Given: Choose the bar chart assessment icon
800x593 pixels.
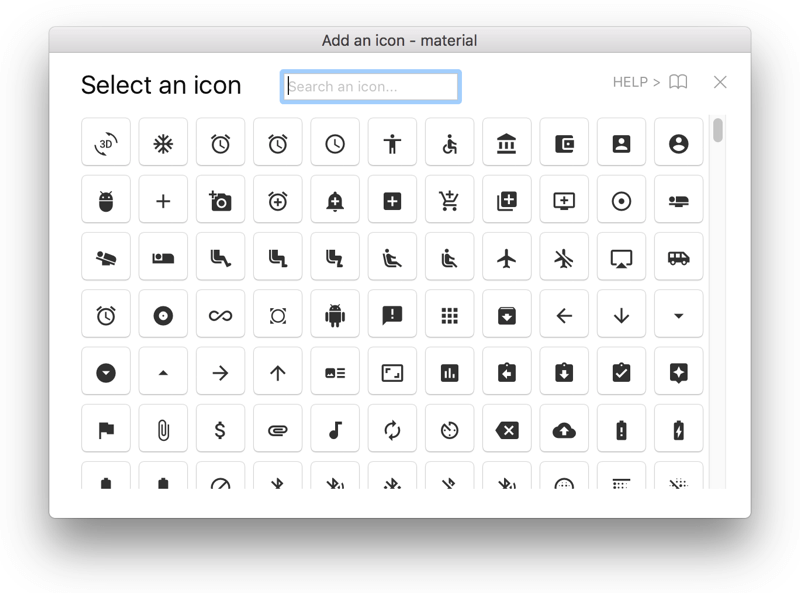Looking at the screenshot, I should [449, 371].
